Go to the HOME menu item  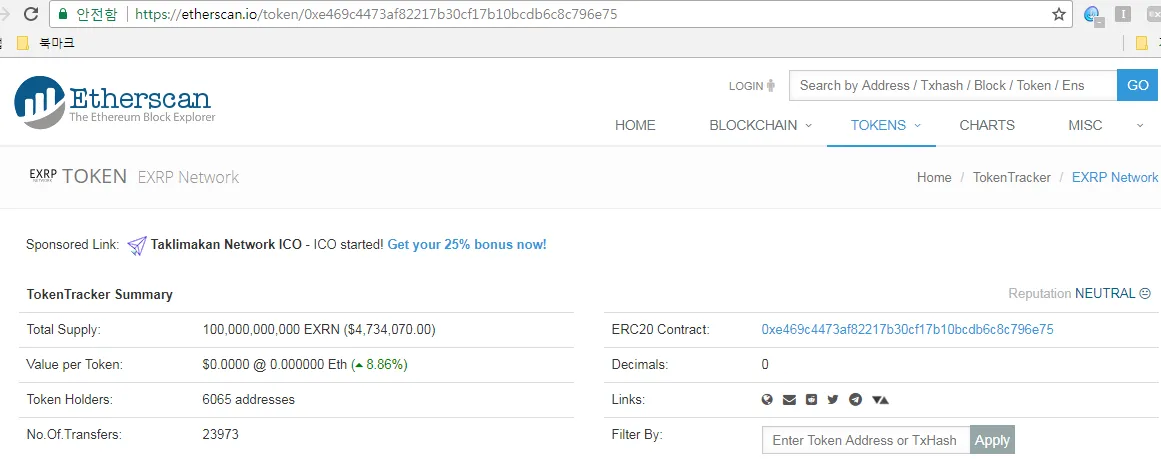[635, 125]
